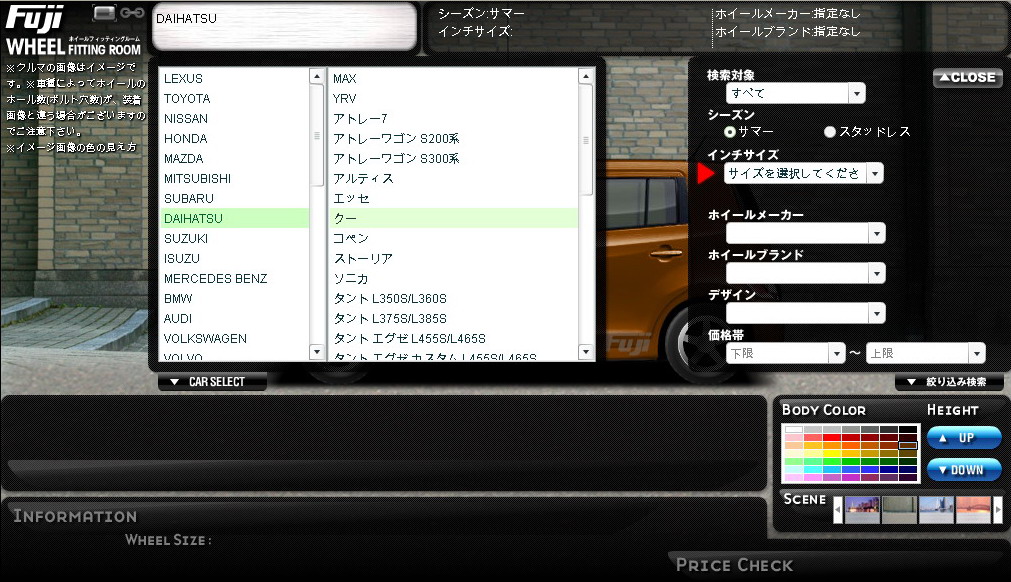The height and width of the screenshot is (582, 1011).
Task: Select DAIHATSU in the maker list
Action: tap(235, 218)
